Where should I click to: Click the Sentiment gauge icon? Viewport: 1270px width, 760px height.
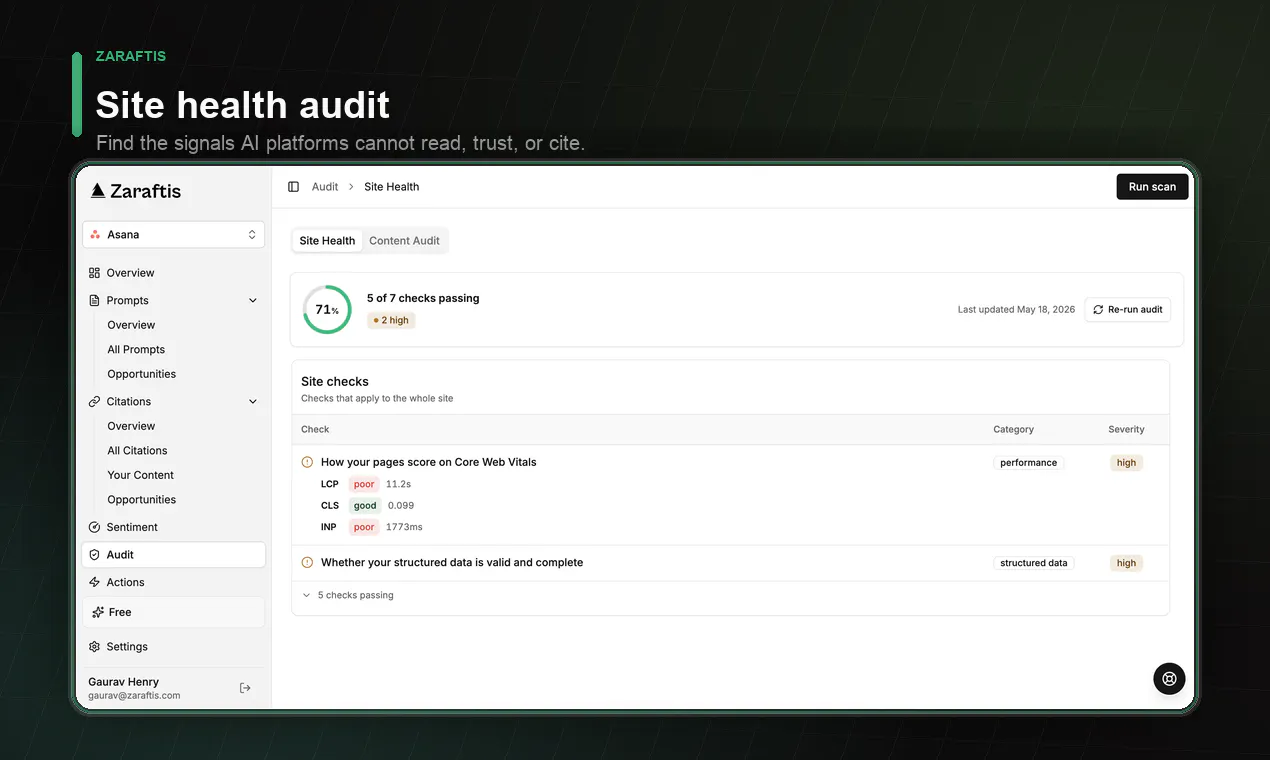point(94,527)
